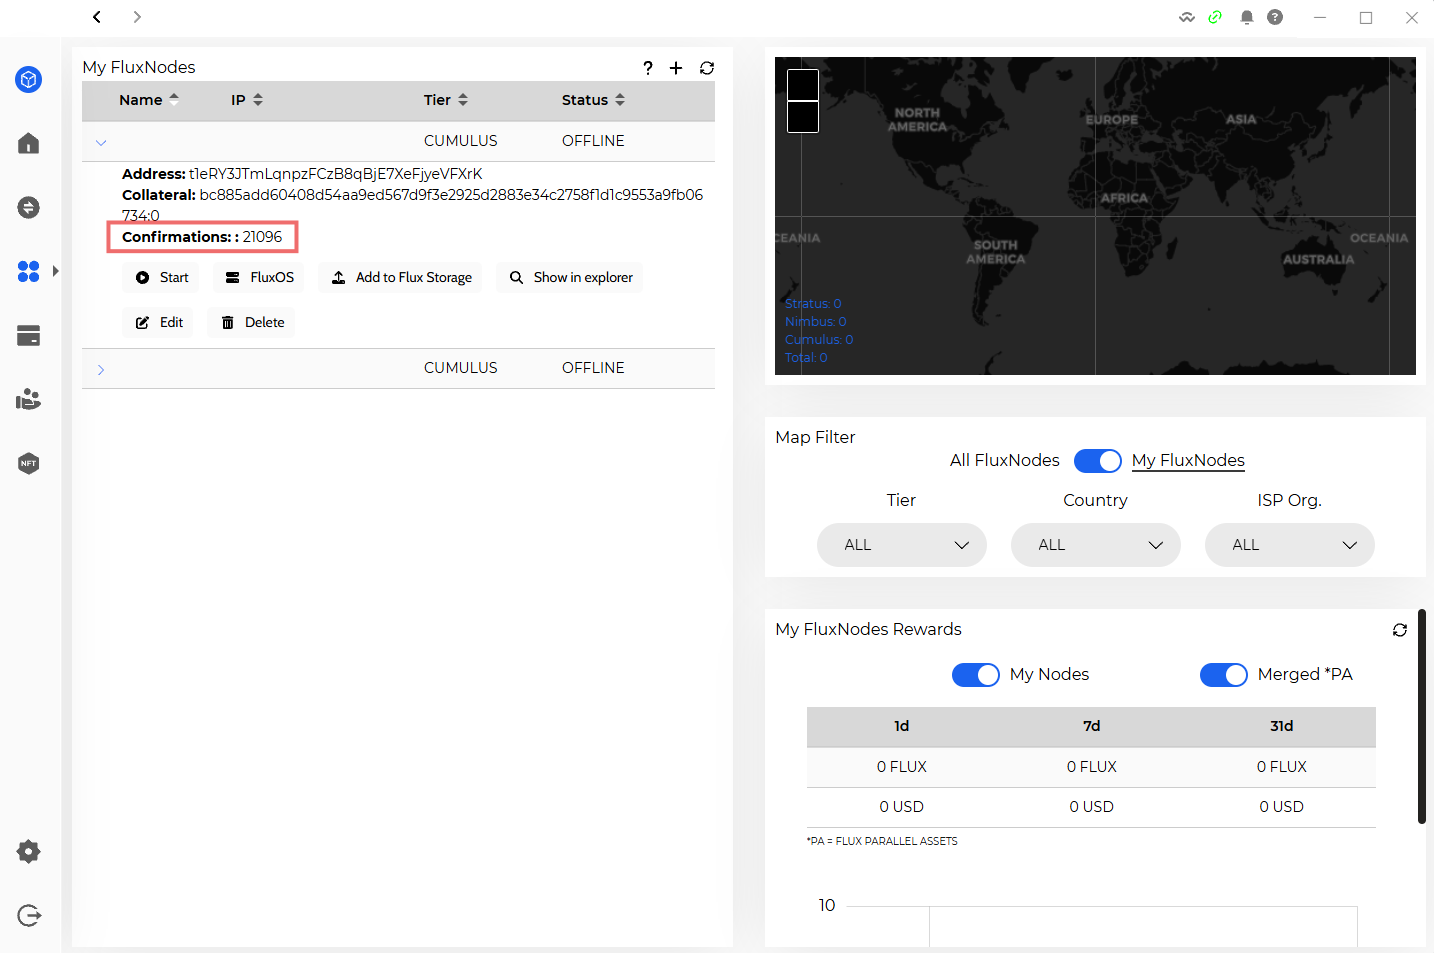Open settings gear in sidebar
This screenshot has width=1434, height=953.
tap(28, 851)
